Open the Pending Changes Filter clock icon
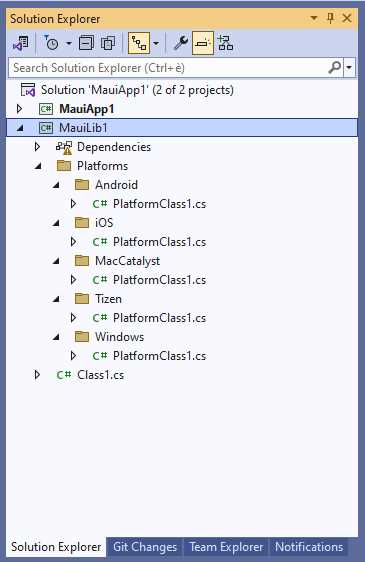The image size is (365, 562). (x=51, y=43)
